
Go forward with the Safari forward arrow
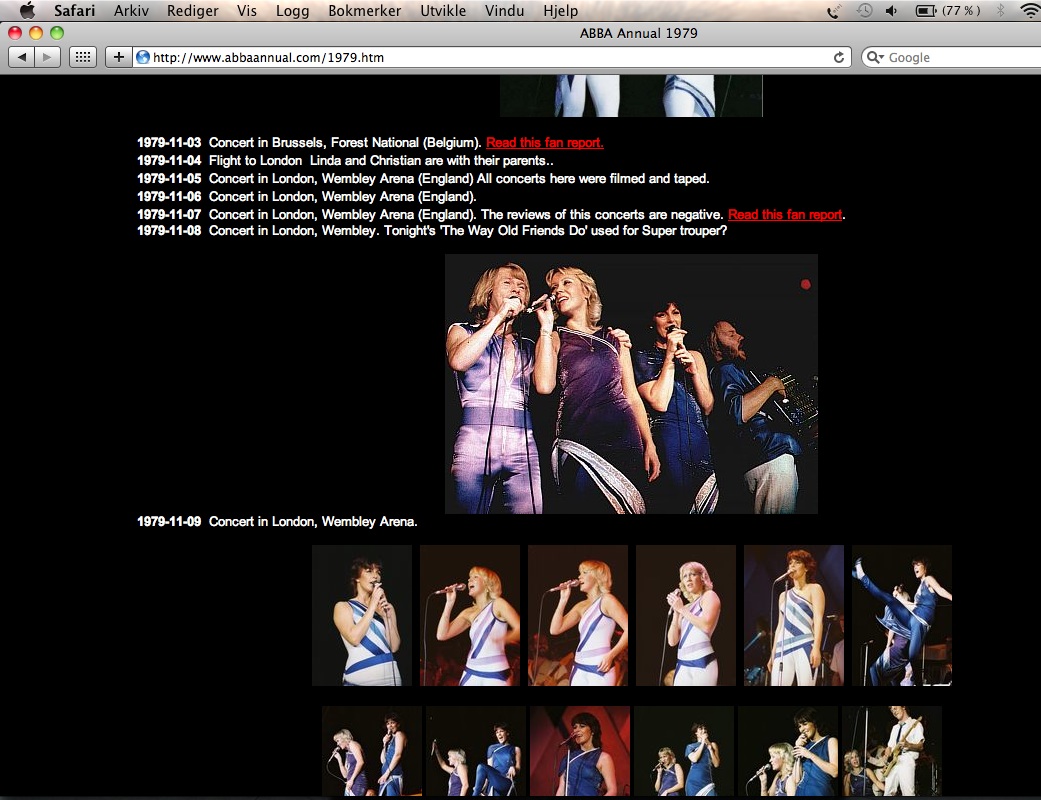(47, 57)
